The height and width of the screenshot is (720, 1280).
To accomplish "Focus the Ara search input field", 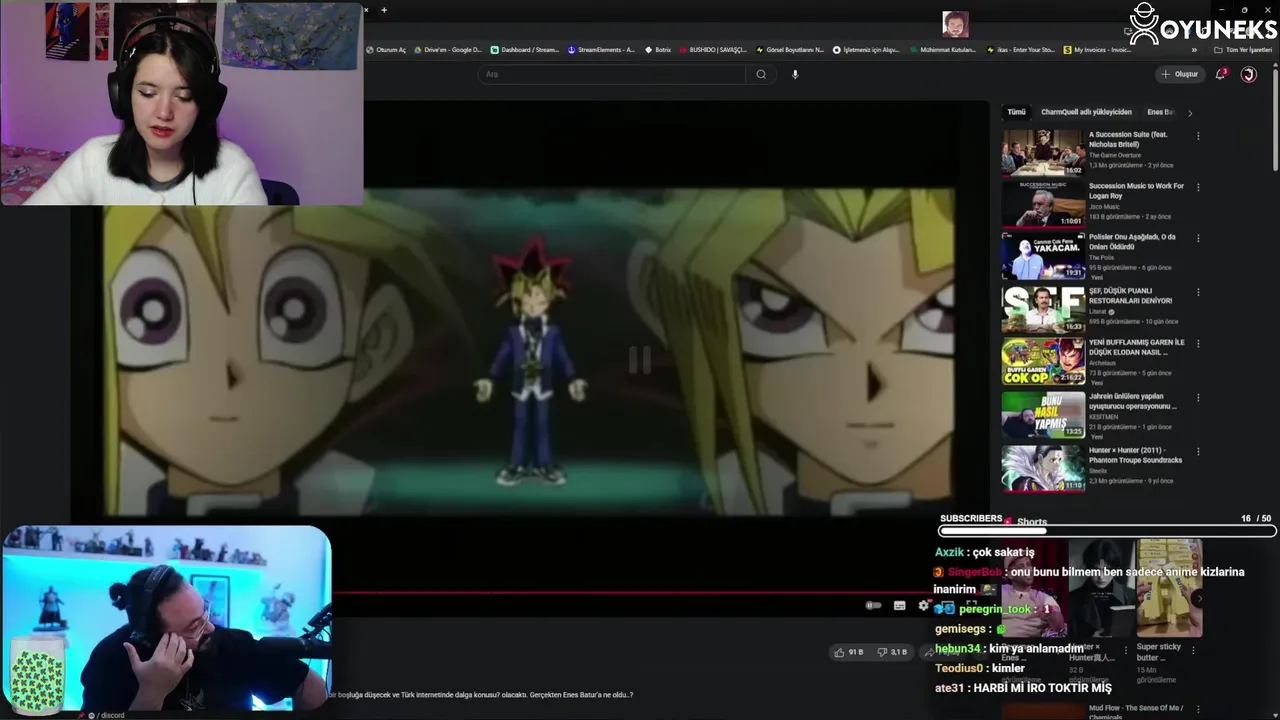I will click(x=612, y=74).
